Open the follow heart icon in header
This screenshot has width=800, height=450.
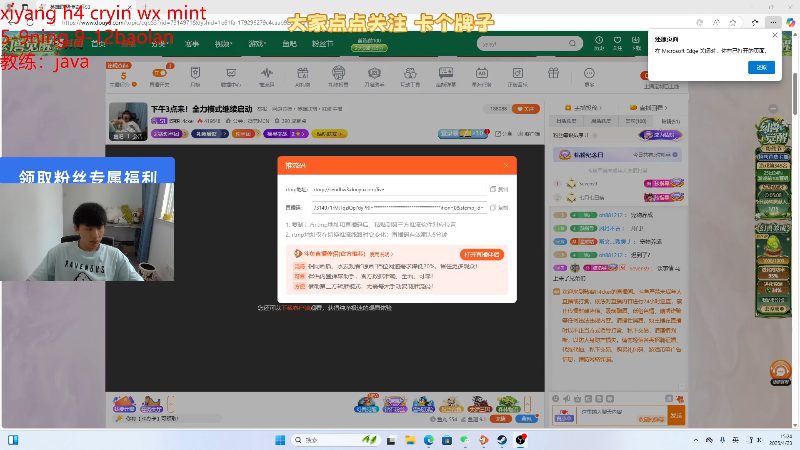617,42
